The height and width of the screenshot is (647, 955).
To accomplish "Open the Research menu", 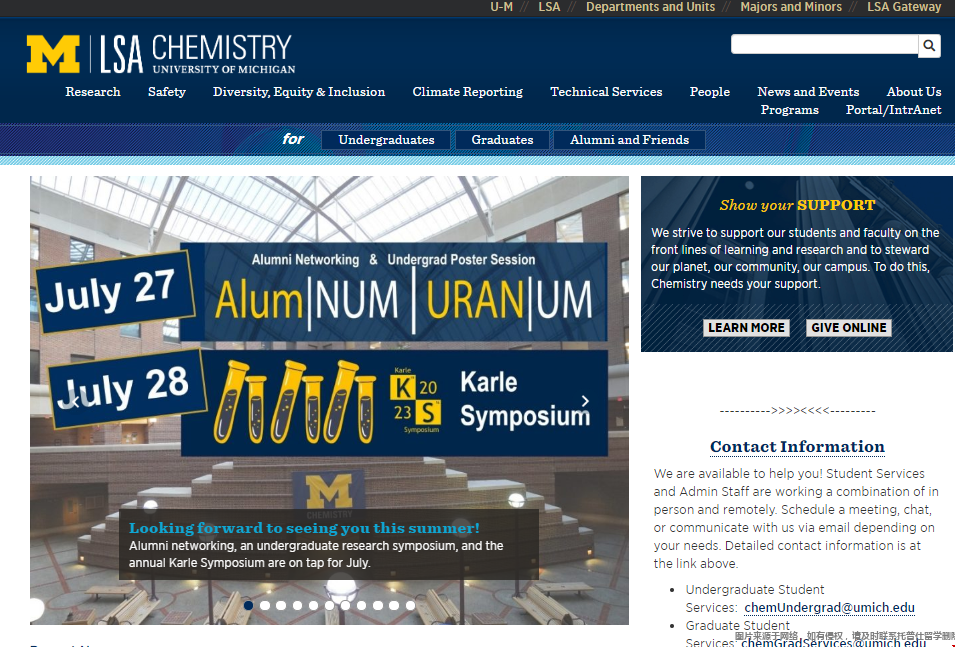I will [x=93, y=92].
